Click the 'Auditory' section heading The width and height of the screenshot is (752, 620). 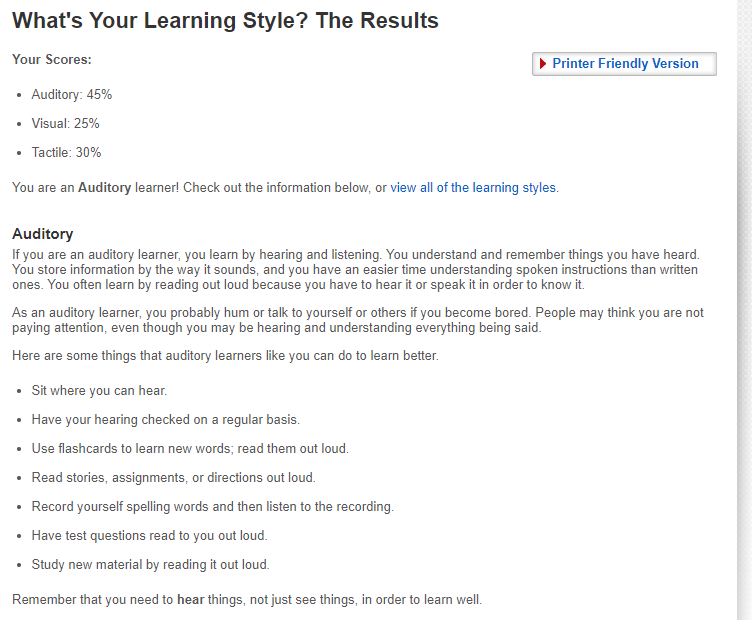point(42,234)
